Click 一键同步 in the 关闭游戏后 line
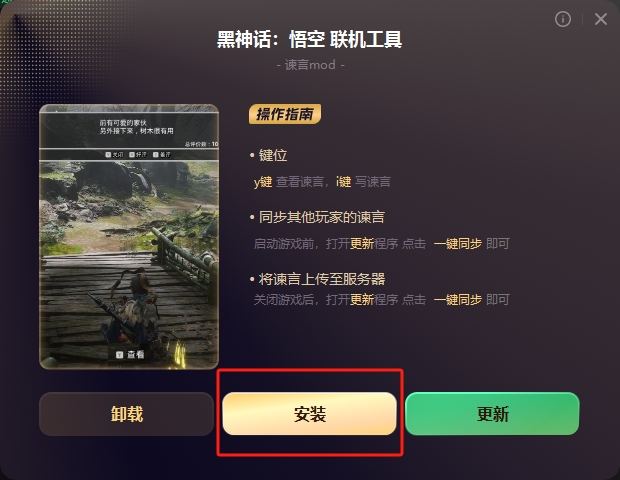The image size is (620, 480). pos(458,300)
